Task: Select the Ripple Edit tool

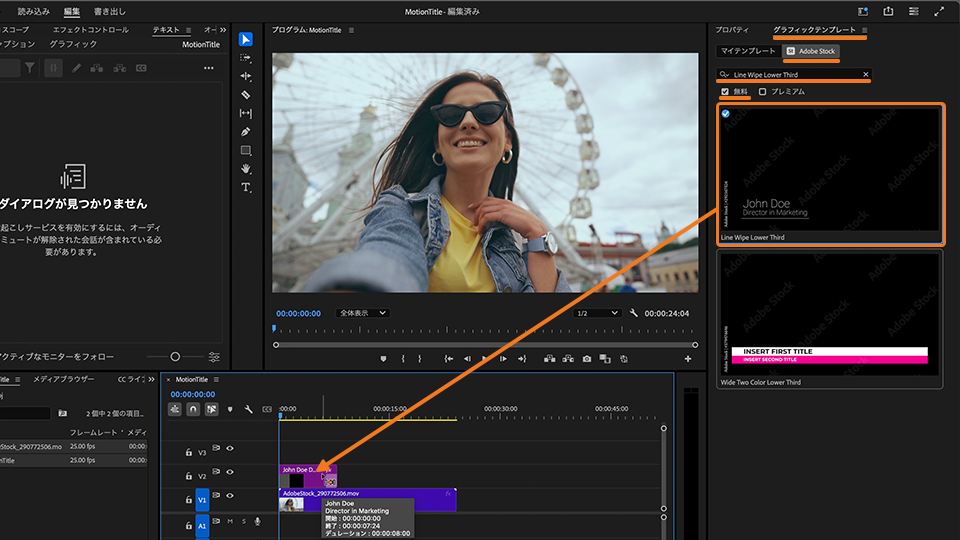Action: coord(246,76)
